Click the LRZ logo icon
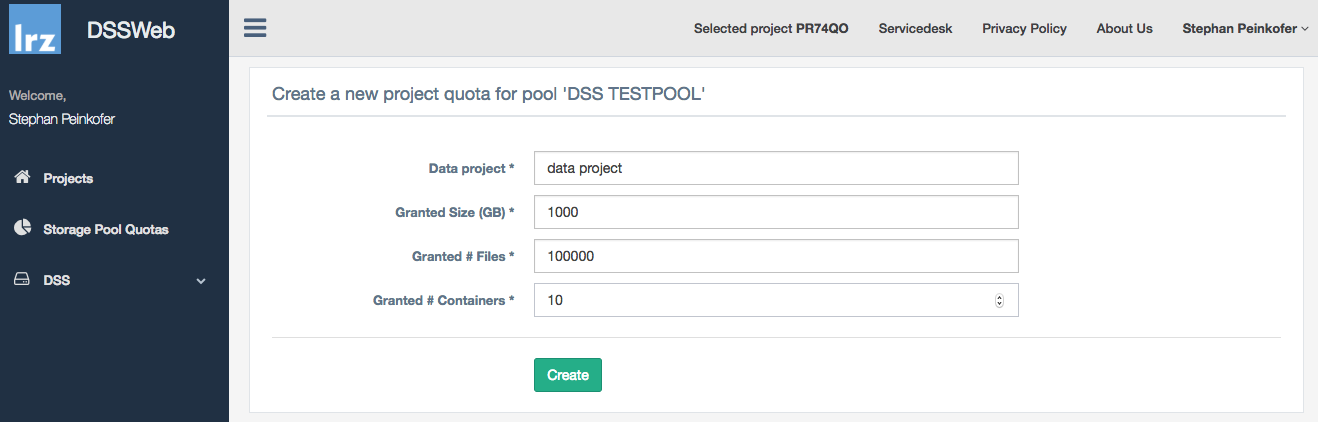Image resolution: width=1318 pixels, height=422 pixels. pyautogui.click(x=35, y=29)
